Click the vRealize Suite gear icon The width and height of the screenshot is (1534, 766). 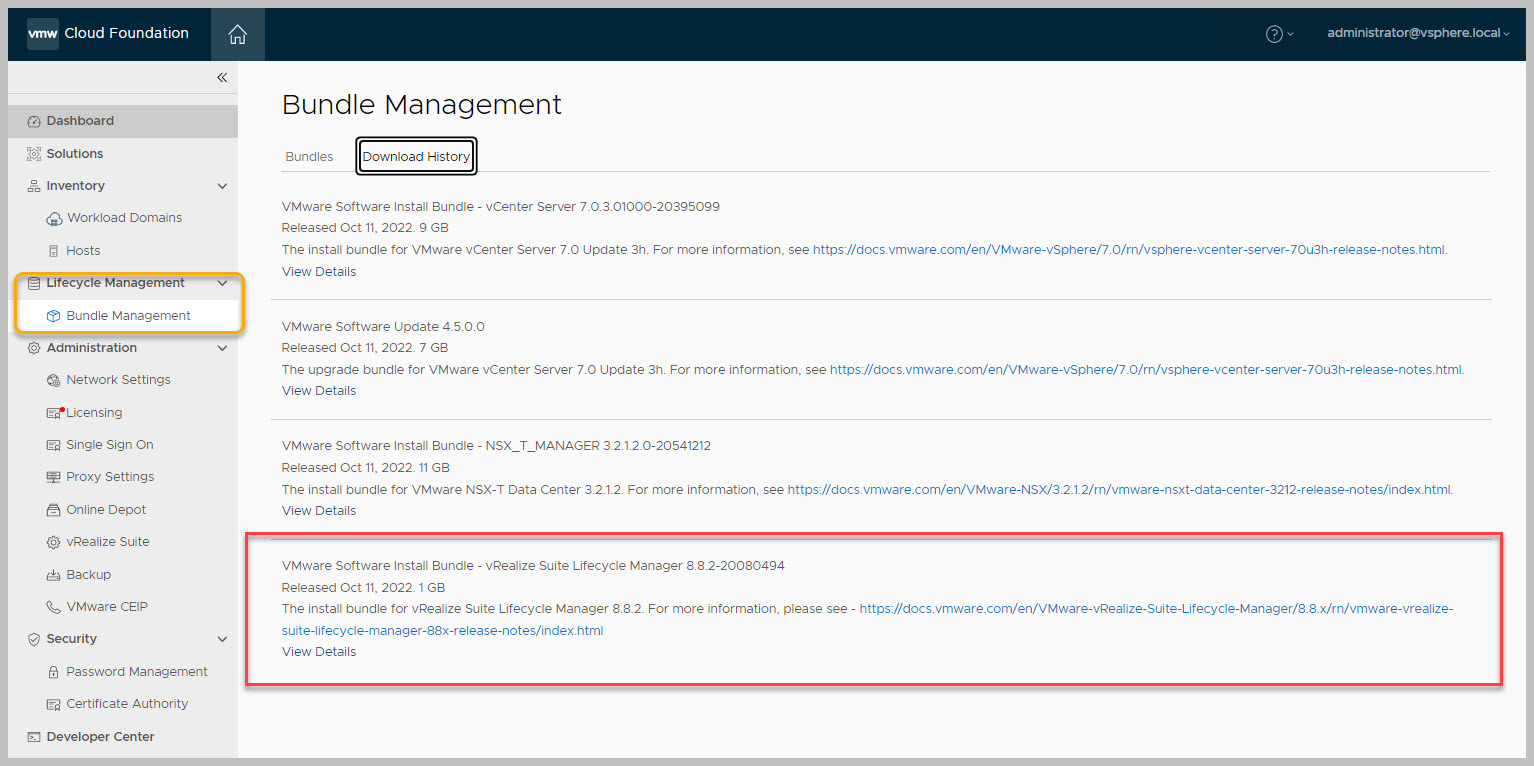point(54,542)
